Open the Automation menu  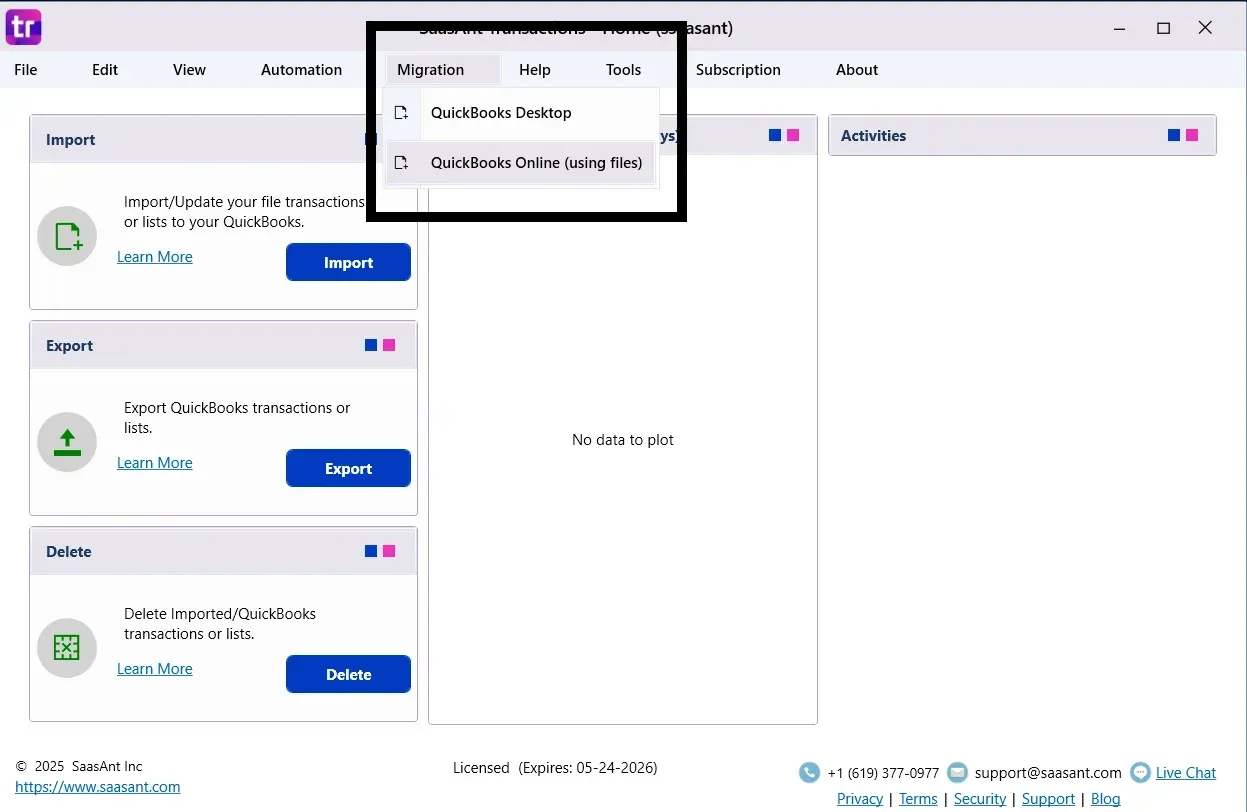[302, 70]
